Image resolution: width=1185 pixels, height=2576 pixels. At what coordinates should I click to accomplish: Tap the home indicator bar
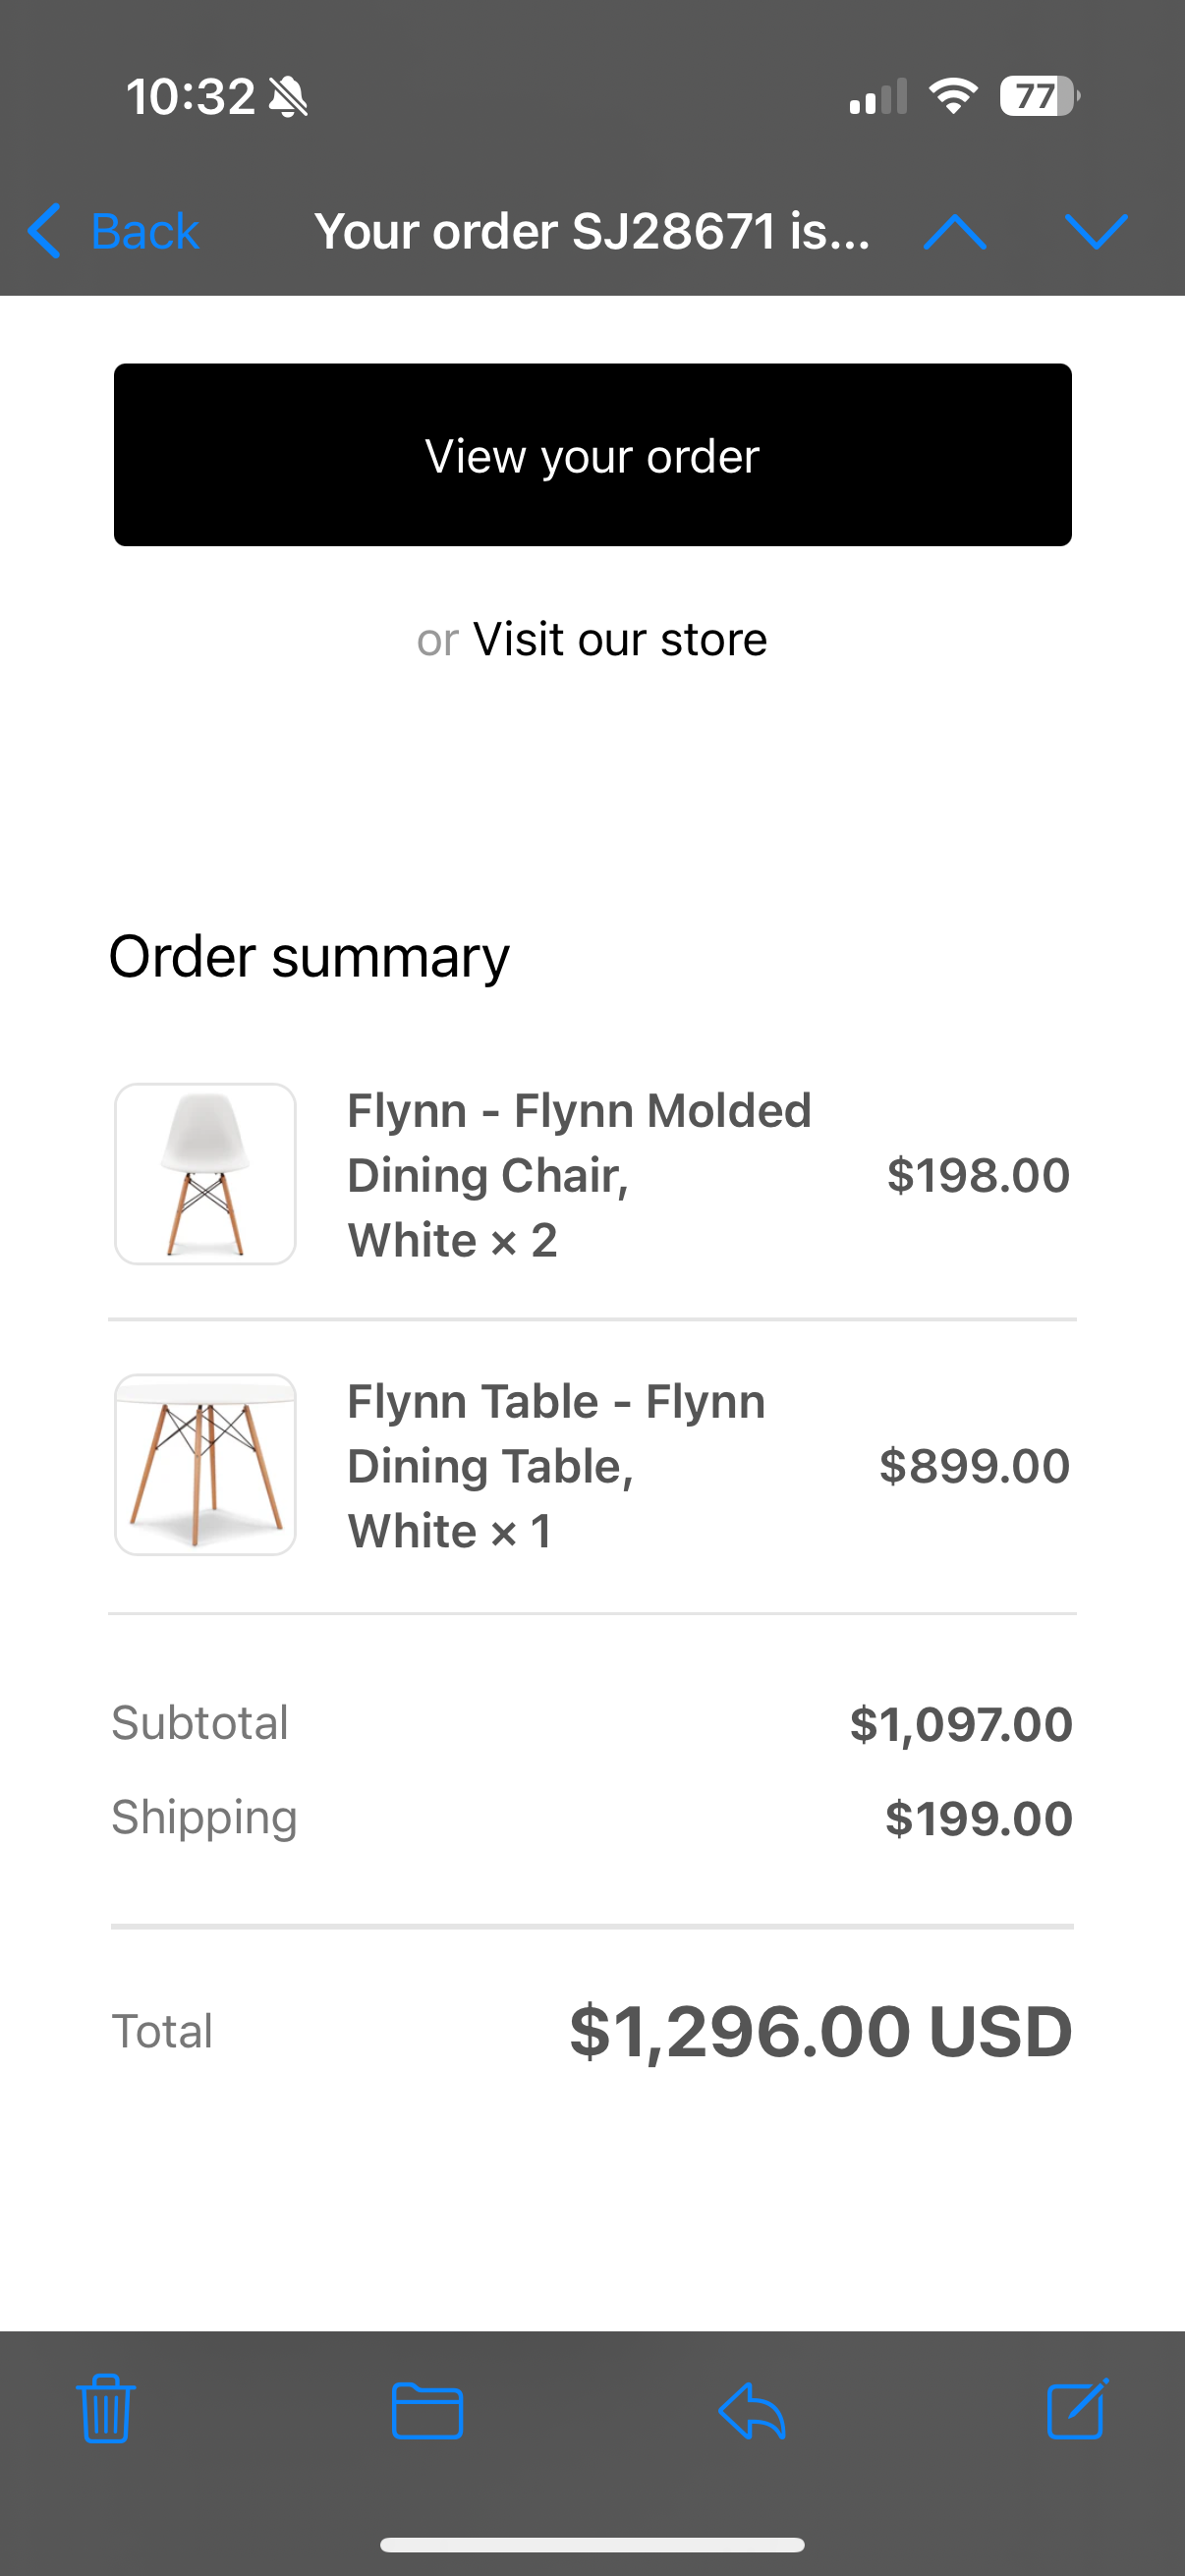tap(592, 2545)
